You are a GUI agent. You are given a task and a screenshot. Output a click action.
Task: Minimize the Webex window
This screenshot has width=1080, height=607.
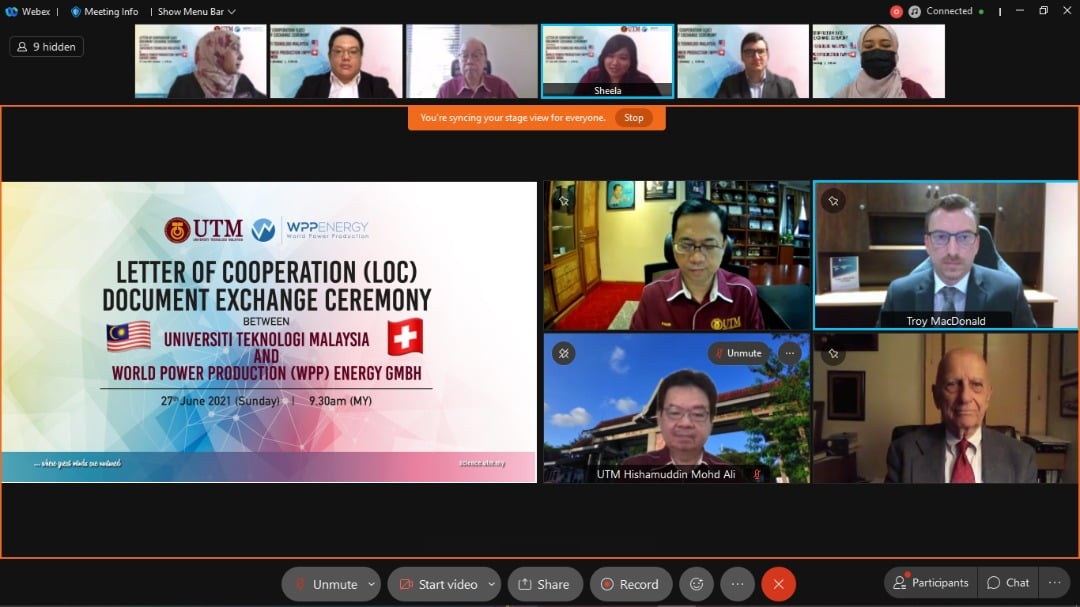pos(1020,10)
